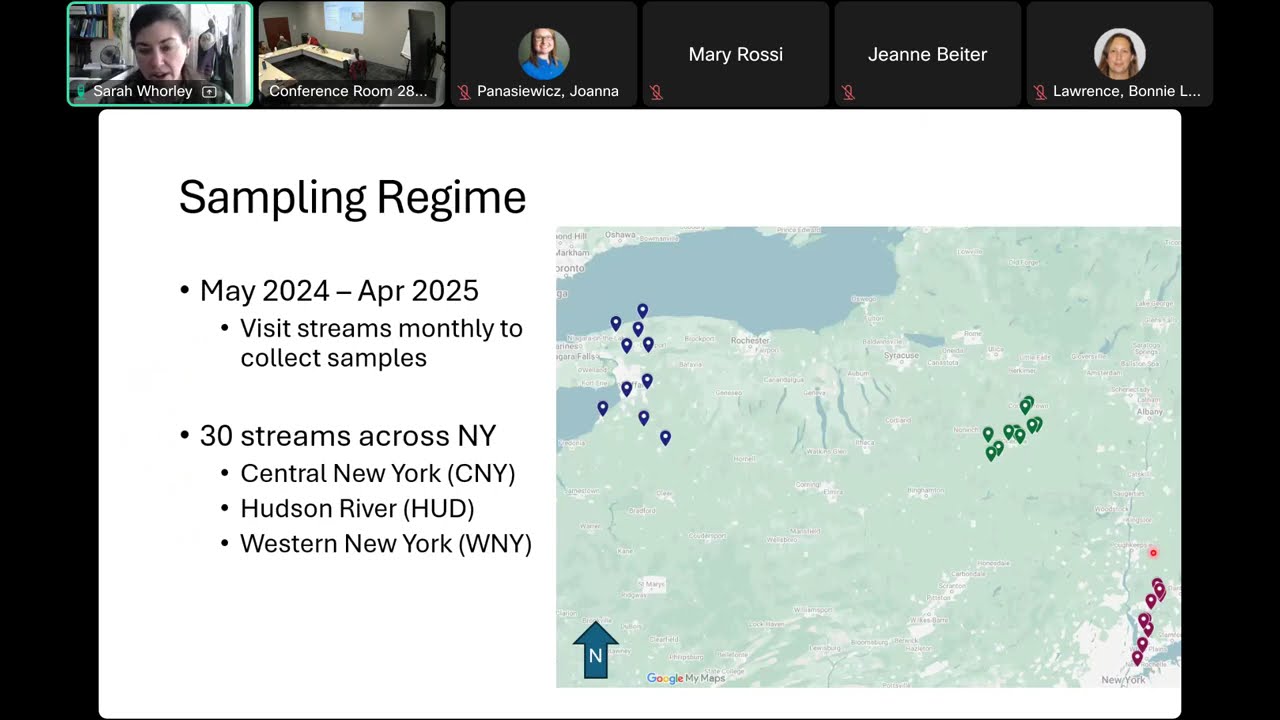
Task: Click the blue pin on the Lake Erie shoreline
Action: tap(603, 408)
